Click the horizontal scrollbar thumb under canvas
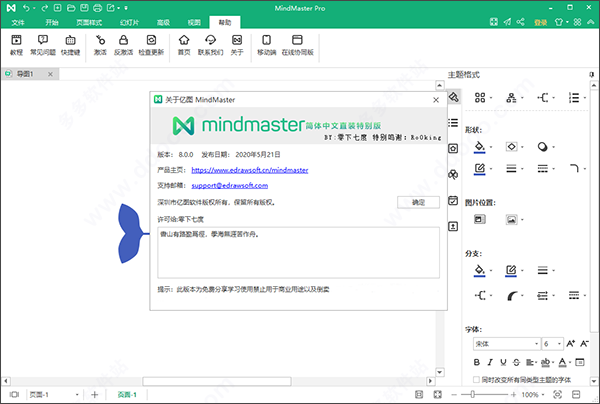600x404 pixels. pyautogui.click(x=217, y=381)
